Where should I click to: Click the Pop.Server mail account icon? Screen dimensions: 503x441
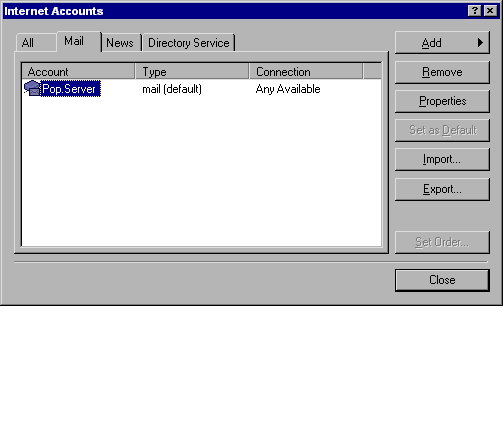[32, 89]
